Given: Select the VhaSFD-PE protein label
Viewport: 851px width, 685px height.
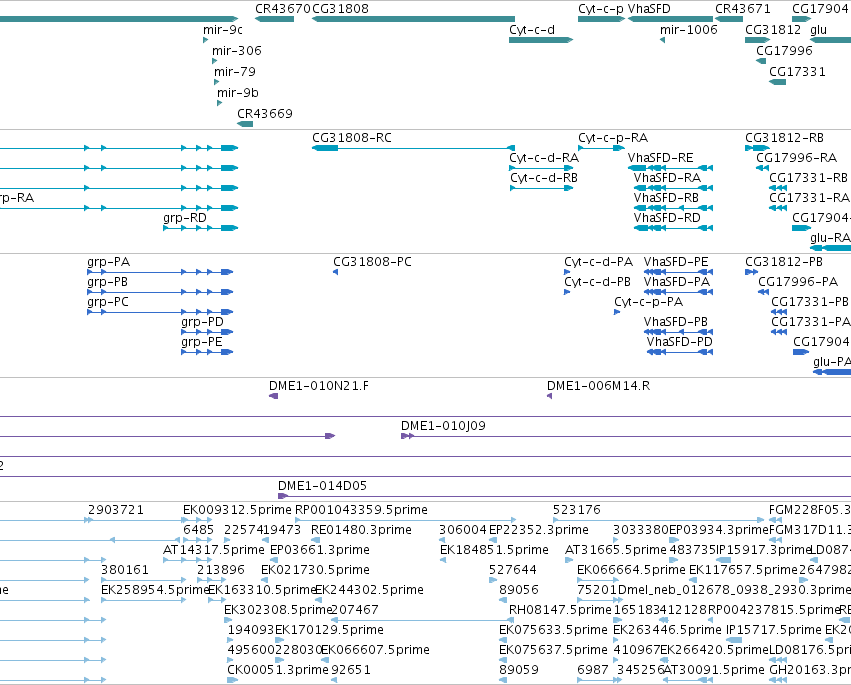Looking at the screenshot, I should [676, 262].
